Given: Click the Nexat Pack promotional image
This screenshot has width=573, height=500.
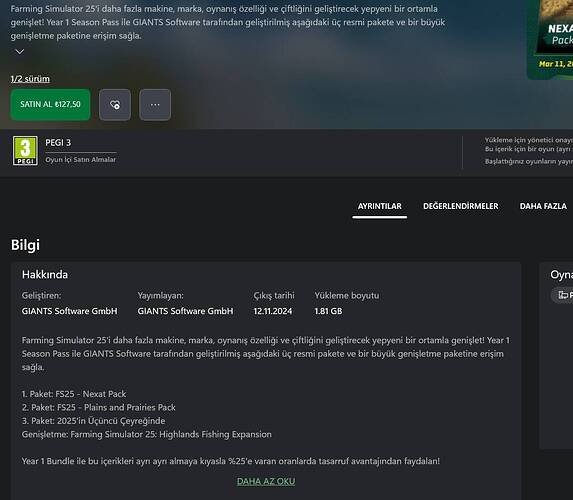Looking at the screenshot, I should 551,38.
